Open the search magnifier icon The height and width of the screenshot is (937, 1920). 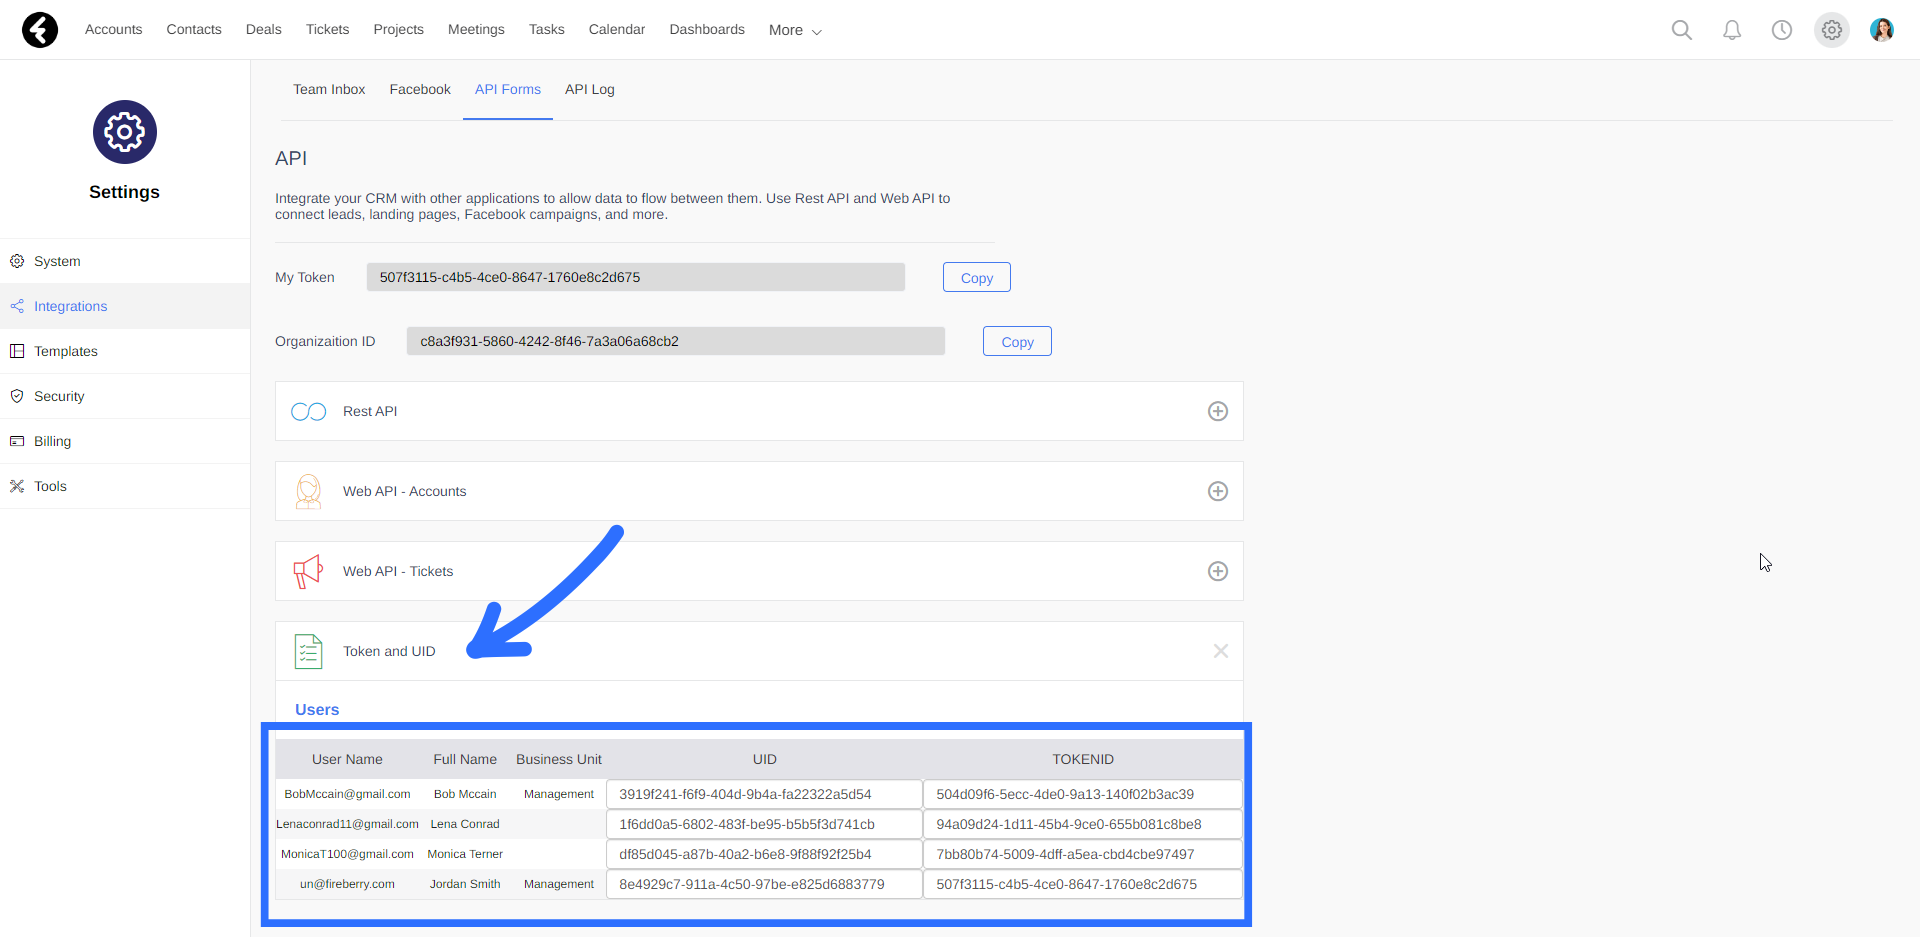[x=1681, y=30]
